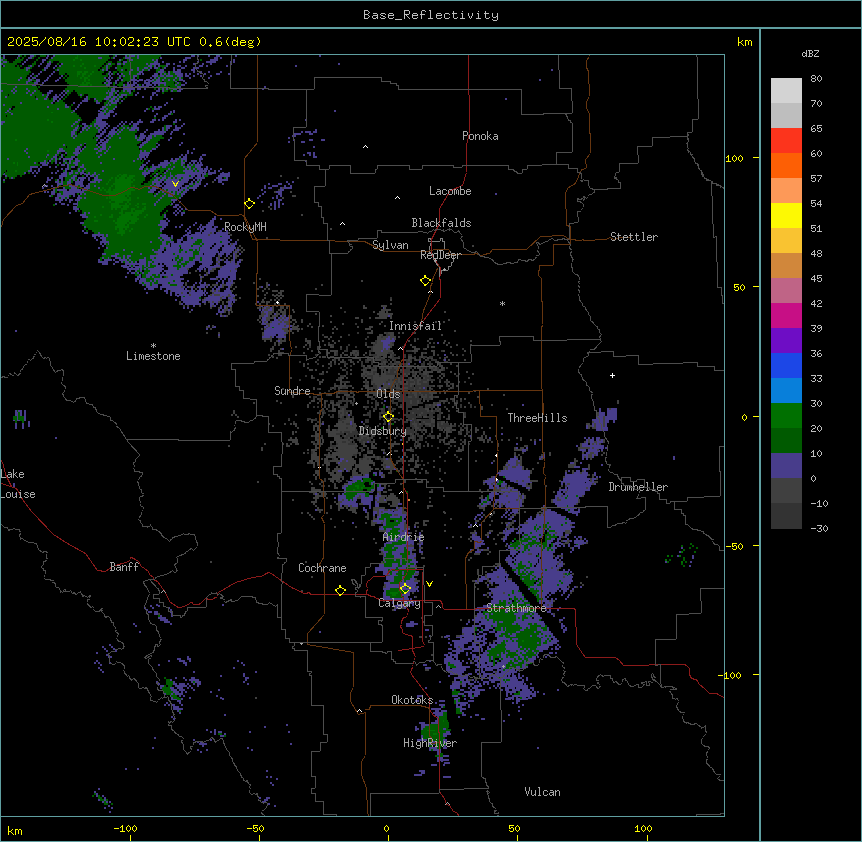Image resolution: width=862 pixels, height=842 pixels.
Task: Click the yellow V marker beside Calgary
Action: click(429, 584)
